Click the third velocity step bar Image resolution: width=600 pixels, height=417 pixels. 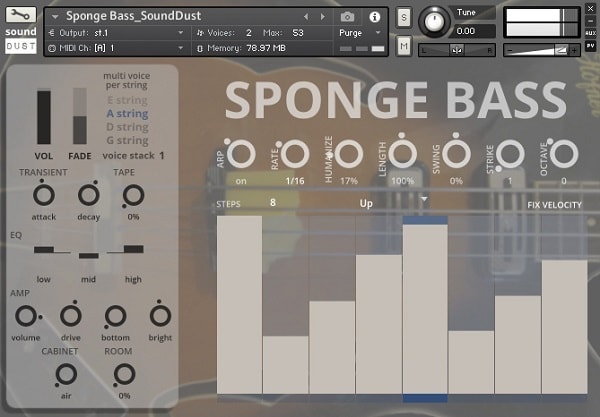click(x=332, y=347)
